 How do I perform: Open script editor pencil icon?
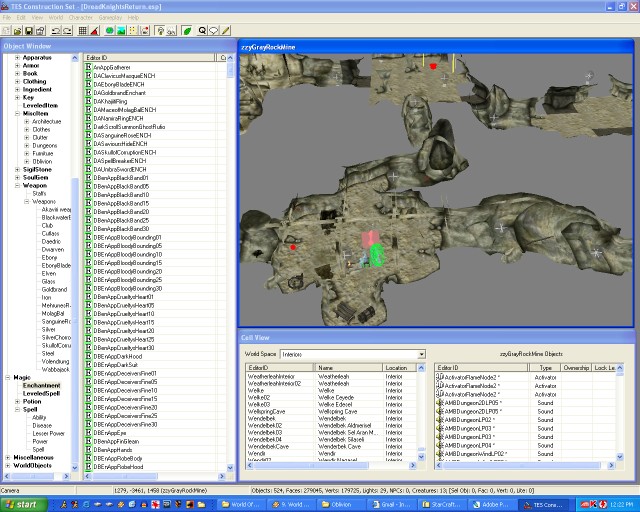(225, 31)
